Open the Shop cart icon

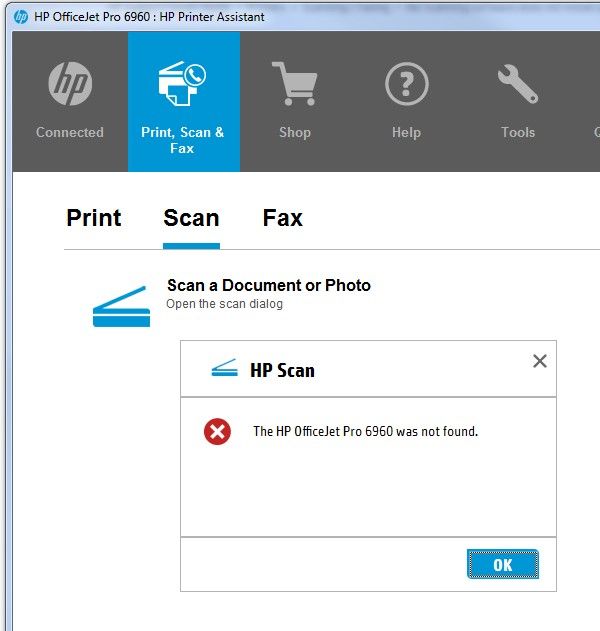[295, 84]
